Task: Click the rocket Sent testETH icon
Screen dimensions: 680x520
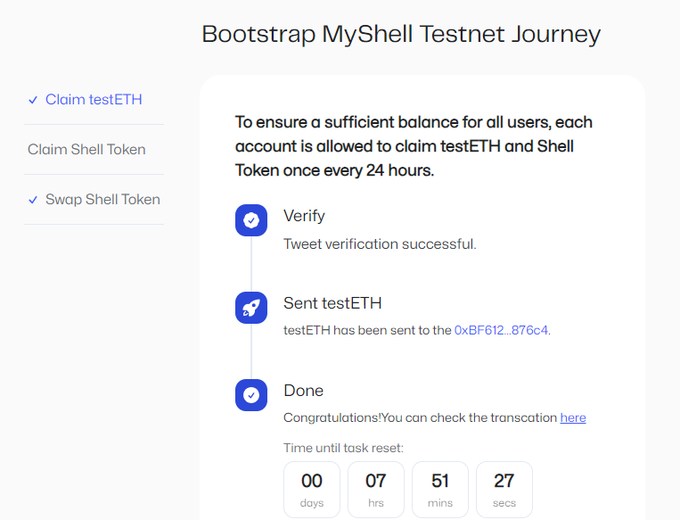Action: [251, 307]
